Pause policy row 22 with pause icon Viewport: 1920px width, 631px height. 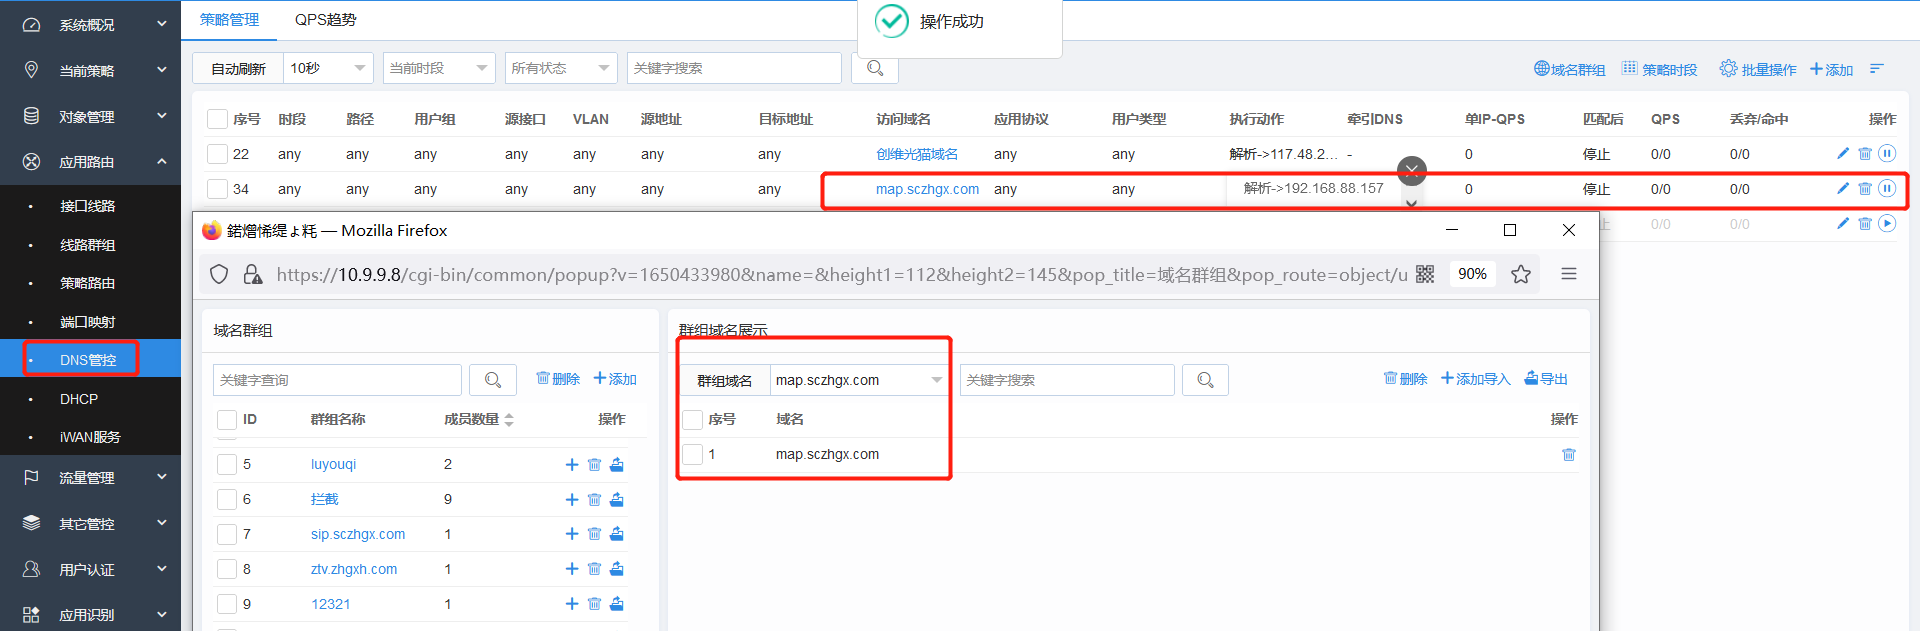point(1887,154)
